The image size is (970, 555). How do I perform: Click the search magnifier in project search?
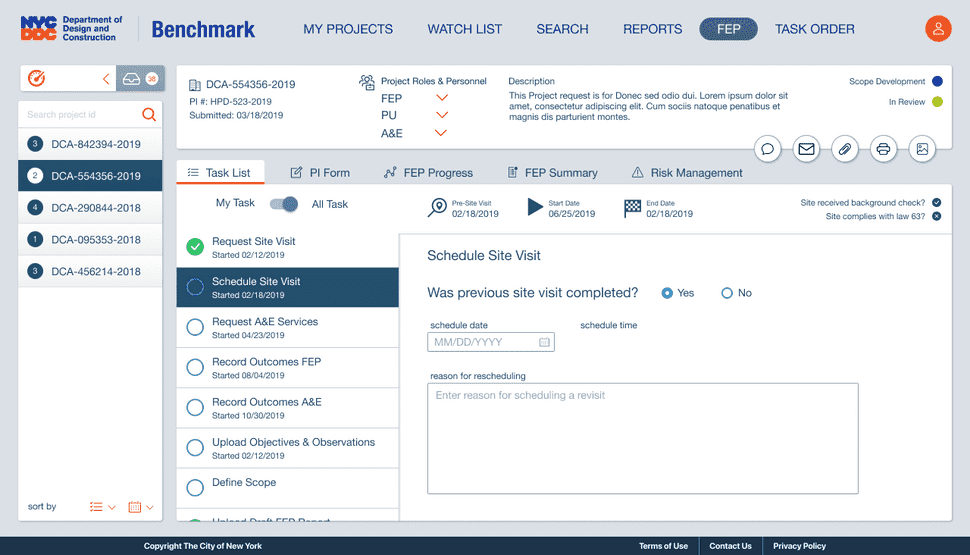coord(148,114)
